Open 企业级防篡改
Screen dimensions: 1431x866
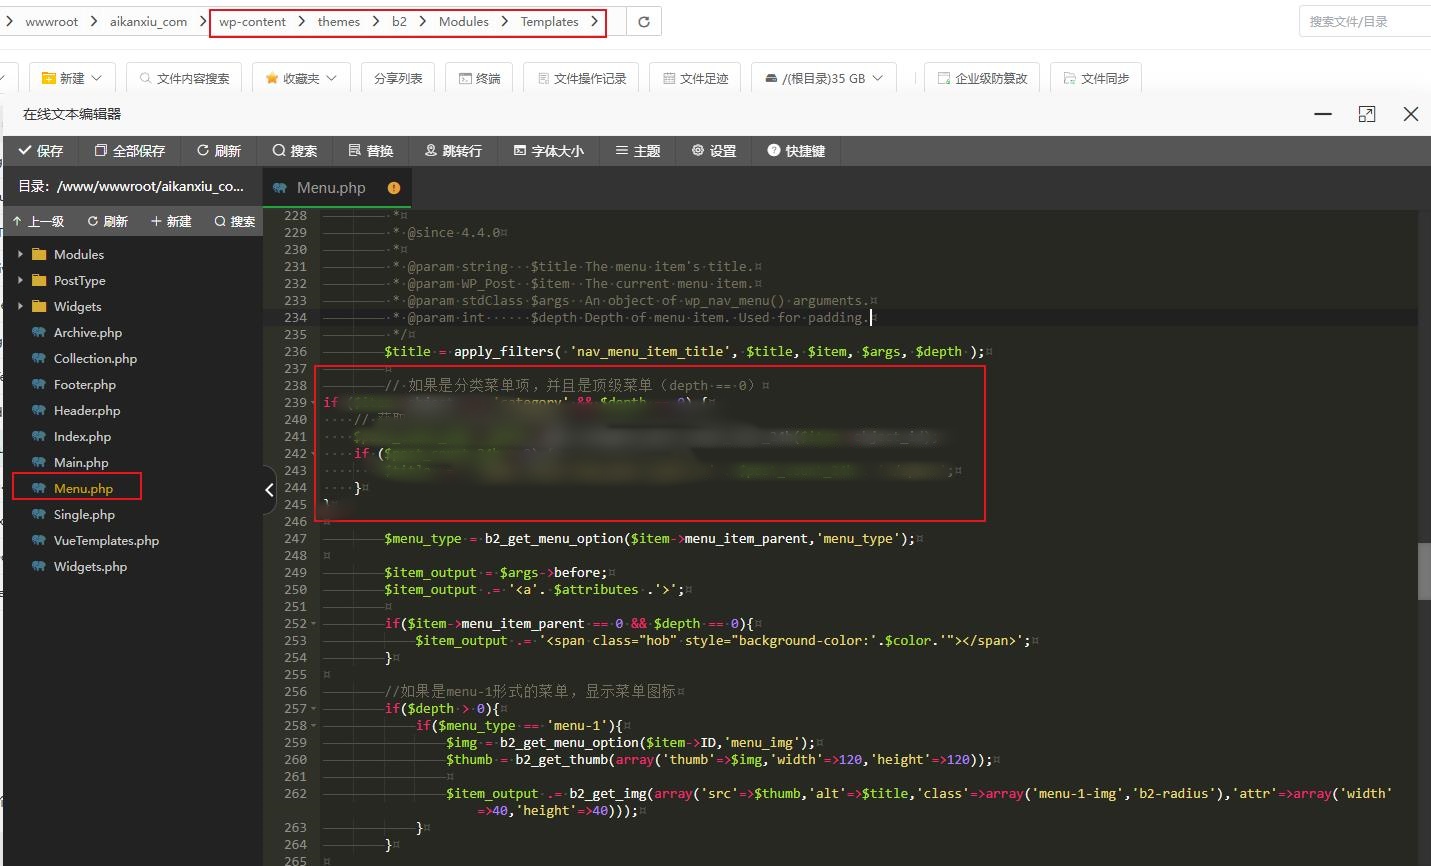pyautogui.click(x=982, y=78)
